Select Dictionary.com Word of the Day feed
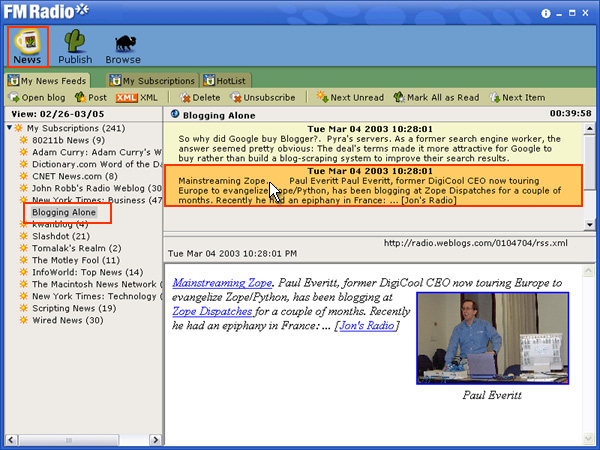 (x=97, y=164)
